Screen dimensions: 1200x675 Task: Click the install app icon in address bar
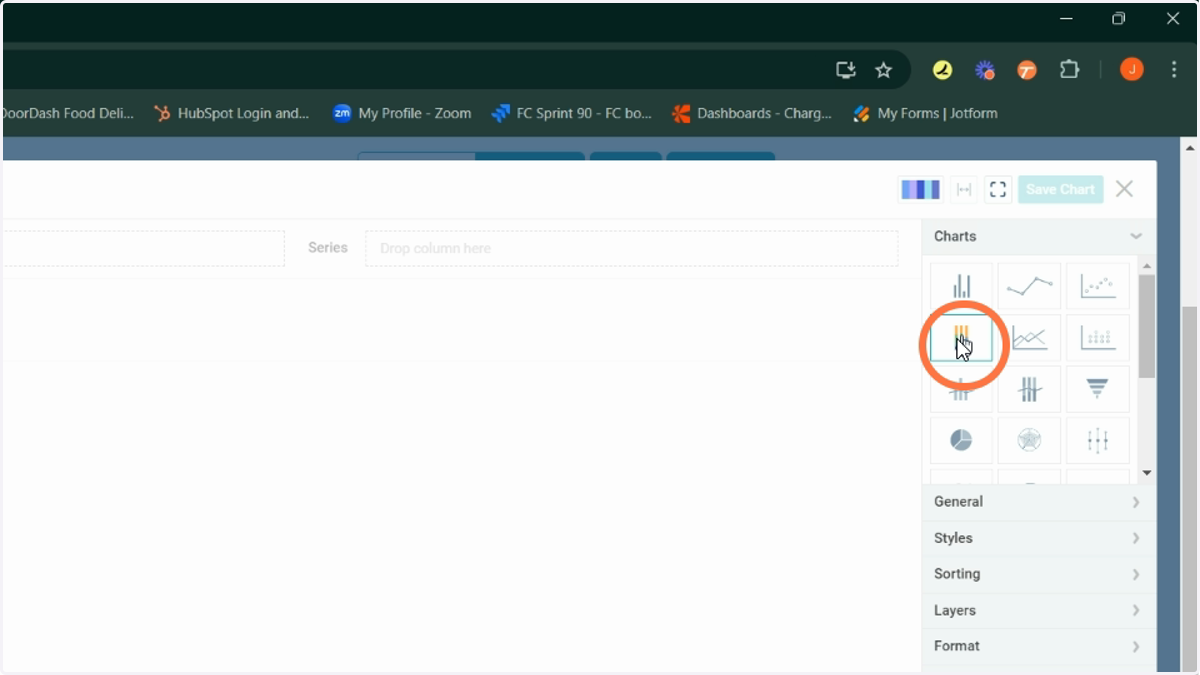pyautogui.click(x=846, y=70)
